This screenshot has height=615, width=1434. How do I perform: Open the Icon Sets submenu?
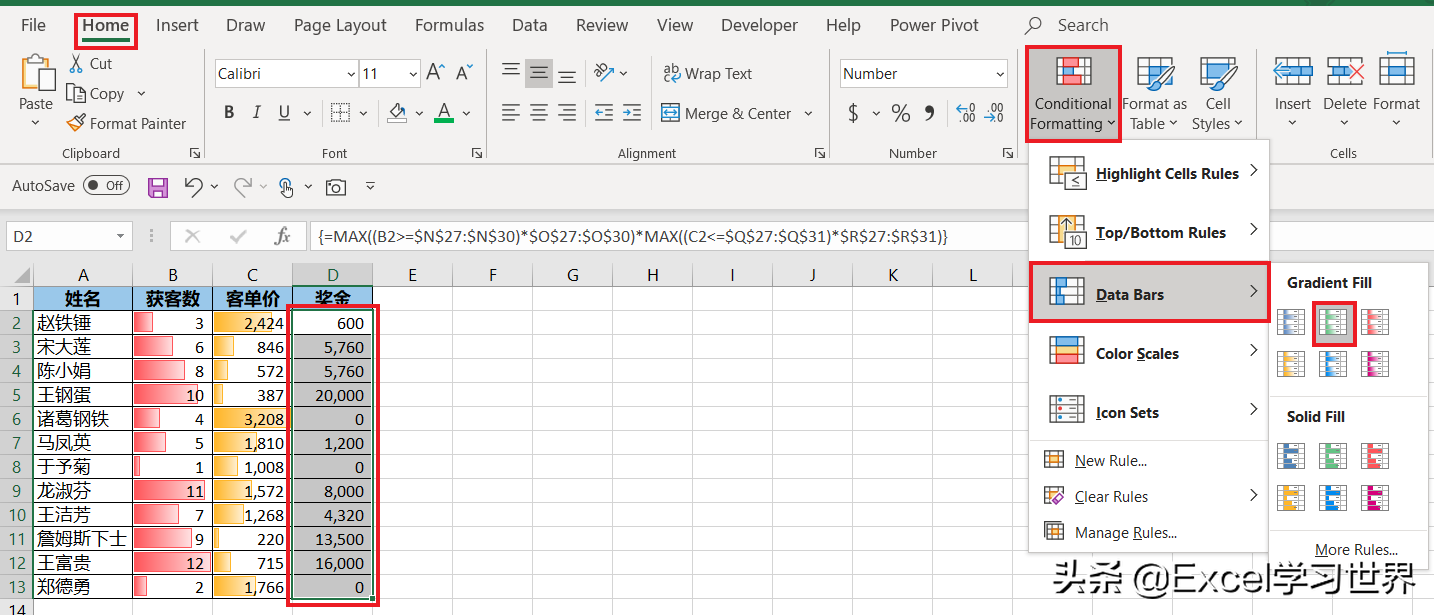pyautogui.click(x=1149, y=412)
